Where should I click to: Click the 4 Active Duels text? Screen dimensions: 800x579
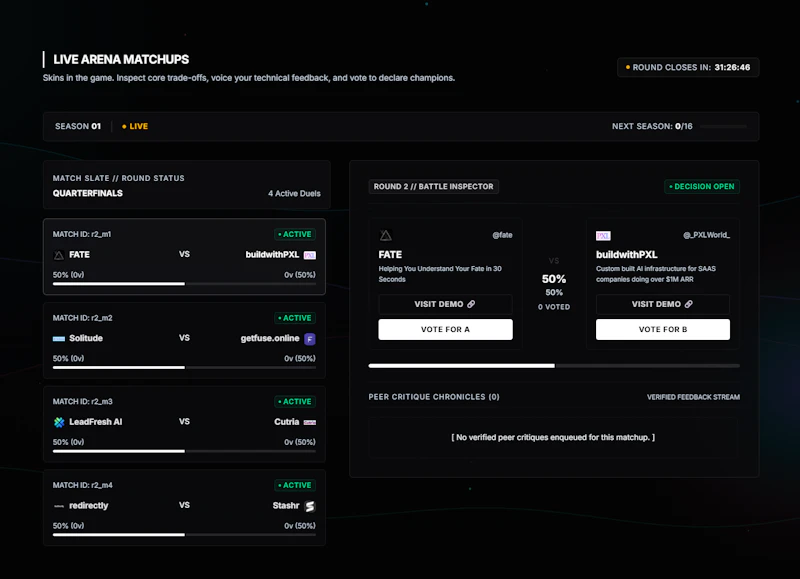tap(294, 194)
